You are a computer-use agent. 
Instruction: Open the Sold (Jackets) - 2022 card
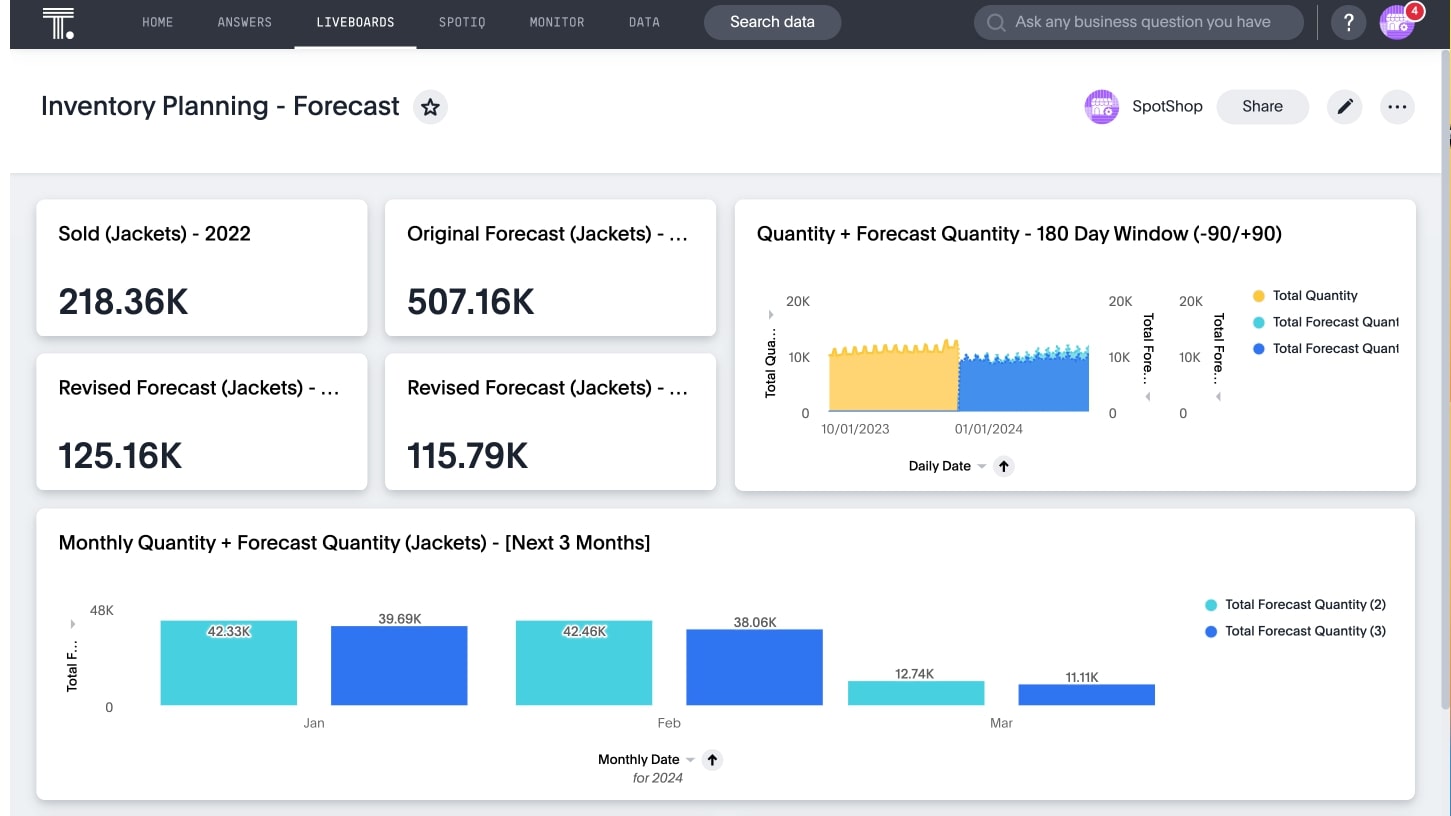click(202, 268)
